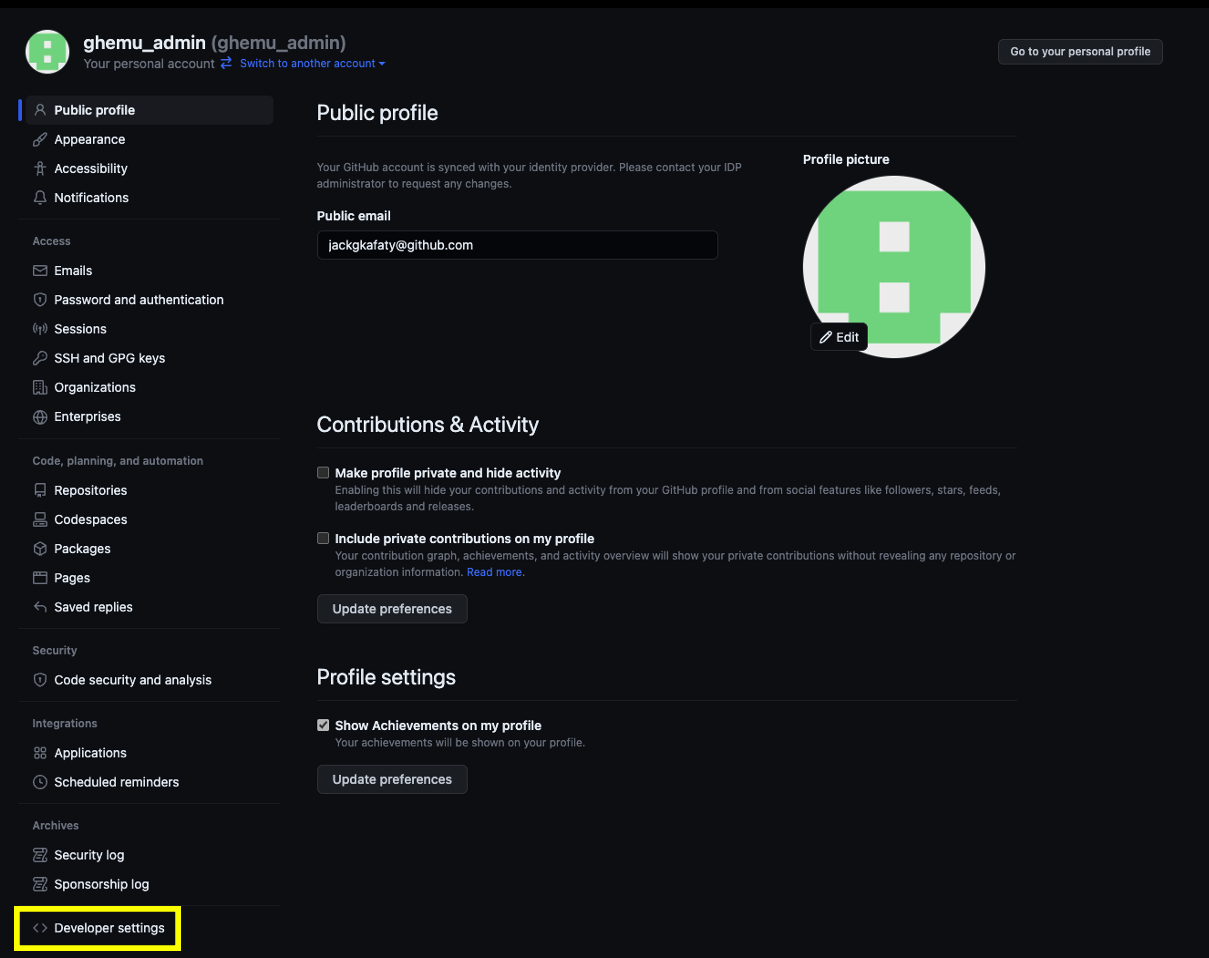This screenshot has height=958, width=1209.
Task: Click the large green profile picture
Action: point(894,267)
